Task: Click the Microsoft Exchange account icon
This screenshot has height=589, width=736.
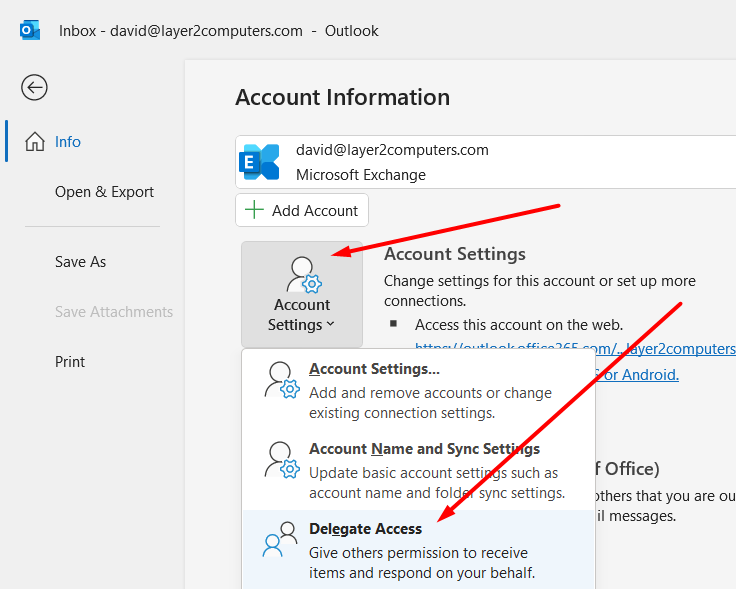Action: (259, 162)
